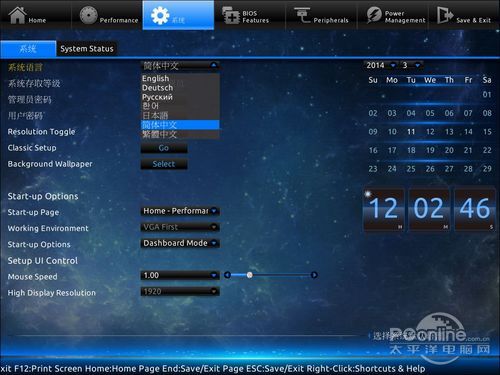Open Power Management lightning icon
Screen dimensions: 500x375
point(374,15)
